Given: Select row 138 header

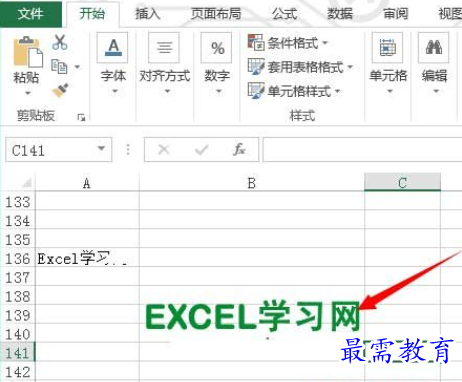Looking at the screenshot, I should point(18,296).
